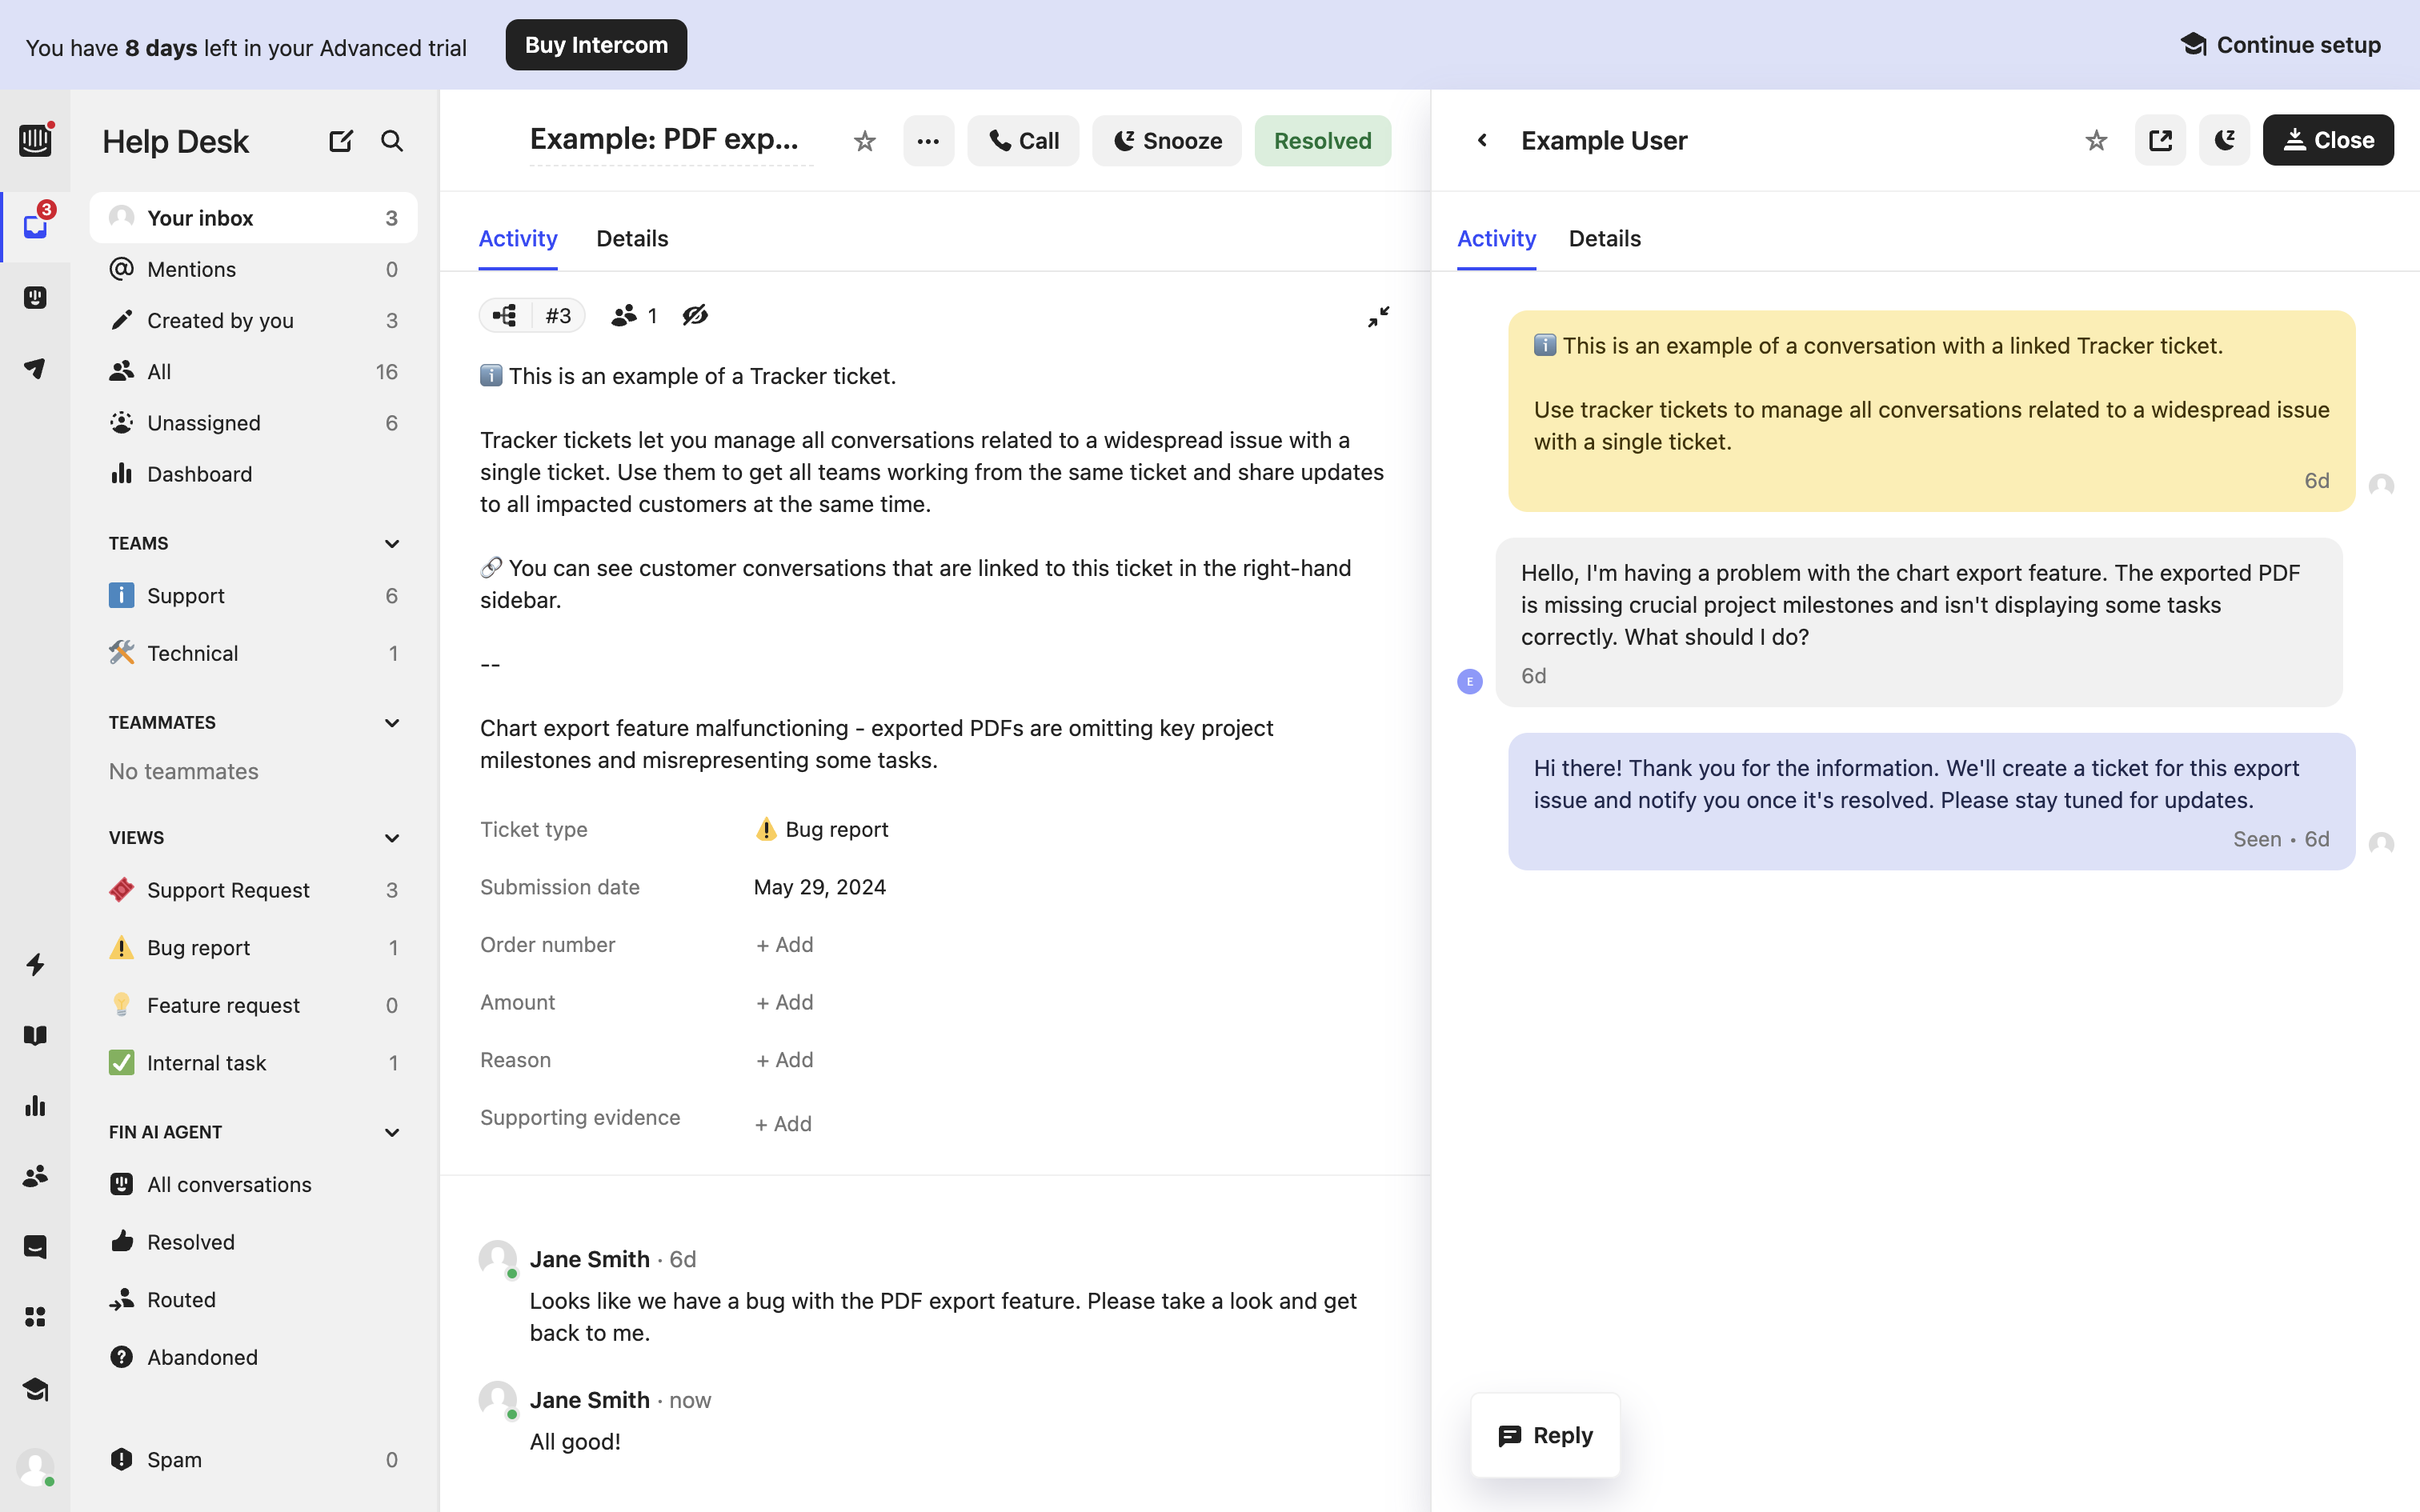Screen dimensions: 2420x1512
Task: Open the Contacts people sidebar icon
Action: 35,1176
